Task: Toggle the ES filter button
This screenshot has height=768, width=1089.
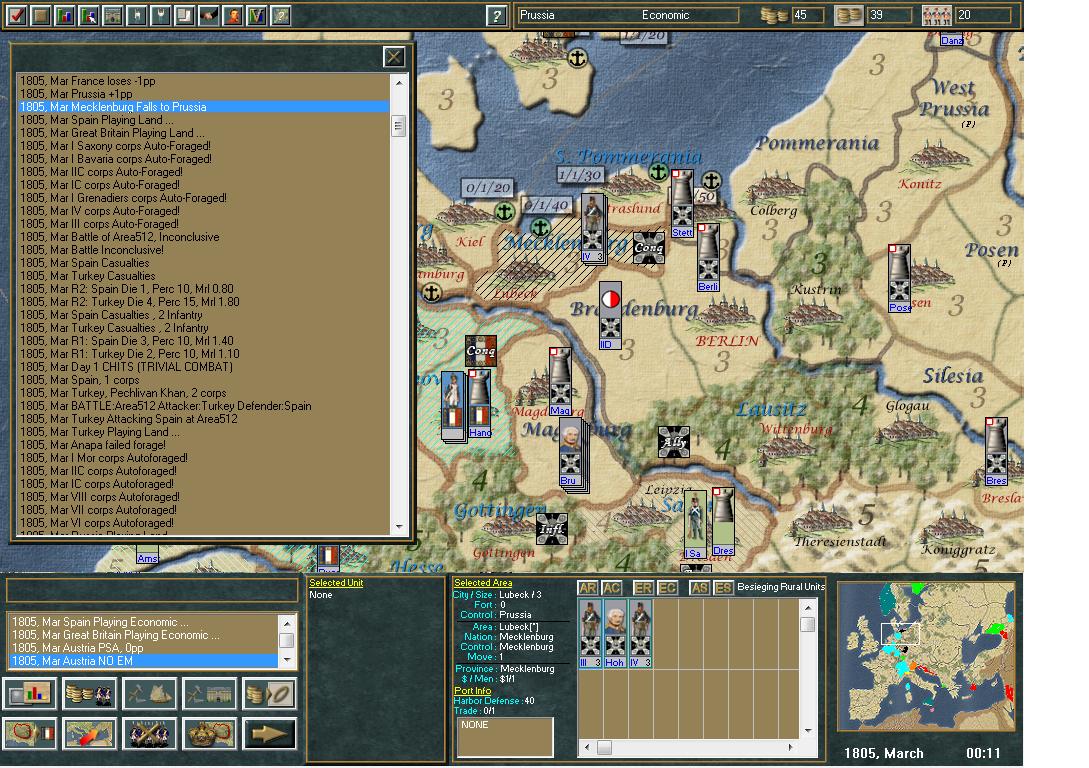Action: 723,588
